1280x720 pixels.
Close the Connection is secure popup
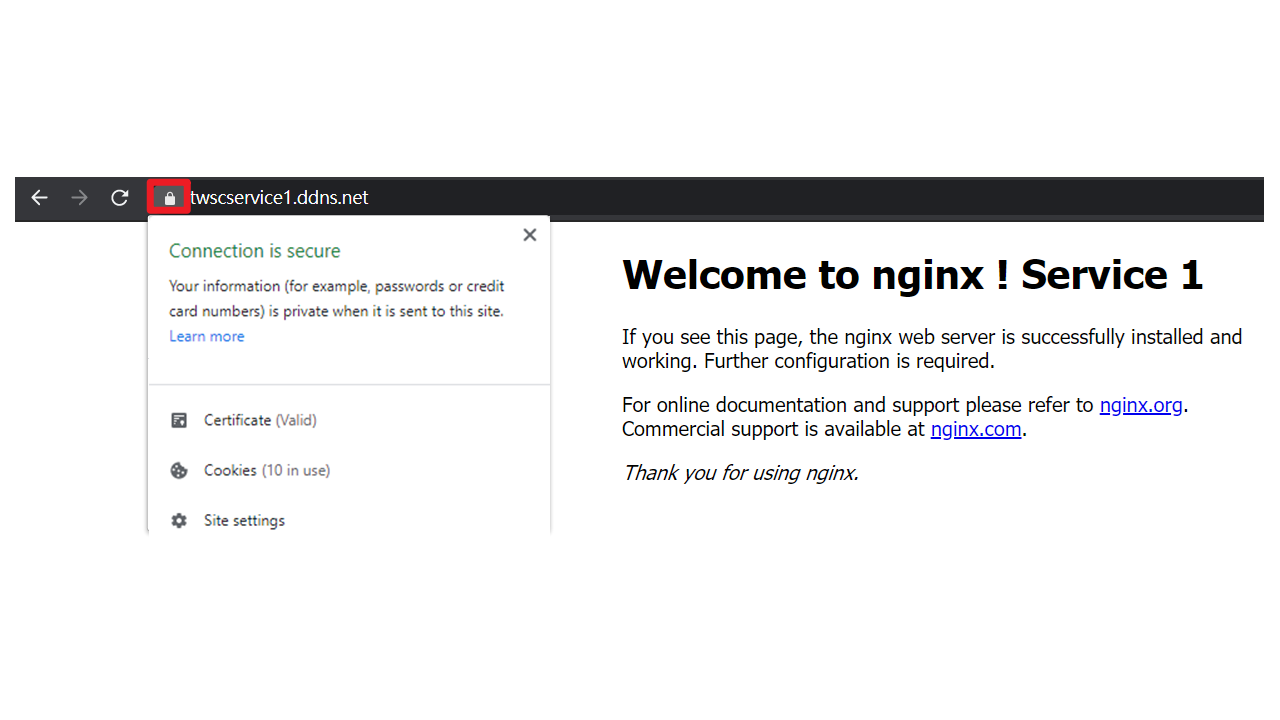click(530, 235)
